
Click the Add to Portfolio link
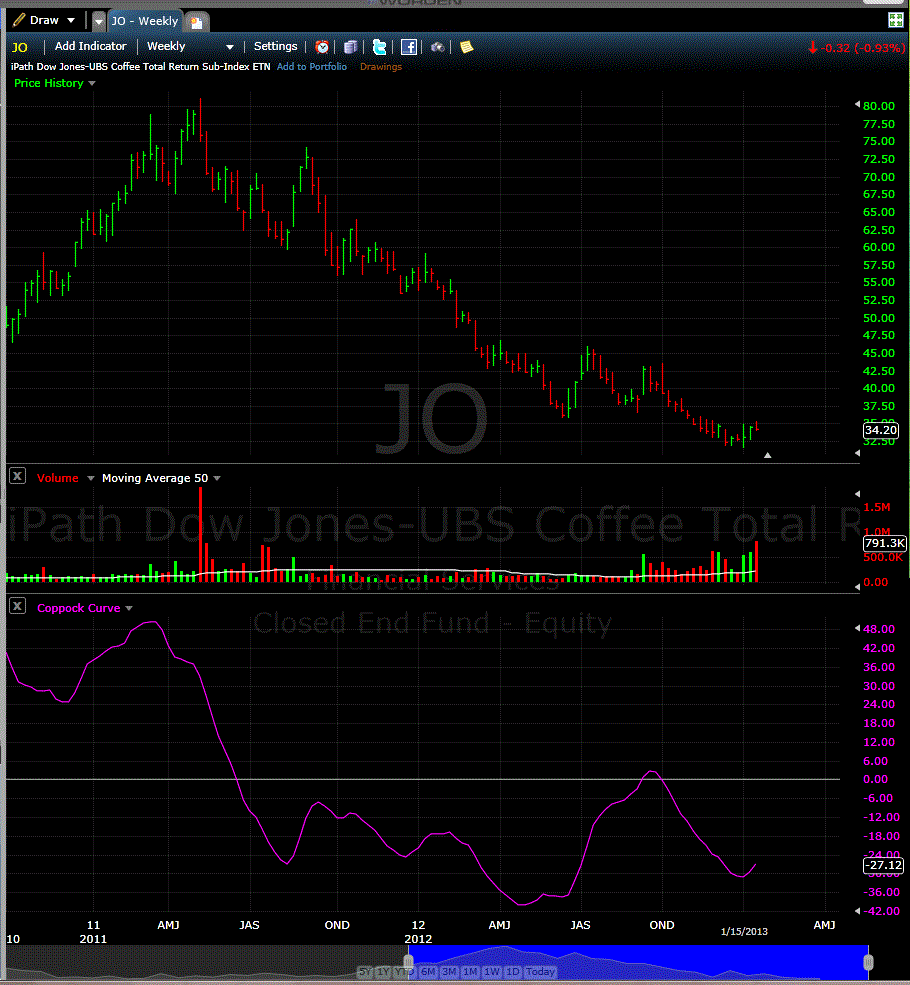coord(311,67)
